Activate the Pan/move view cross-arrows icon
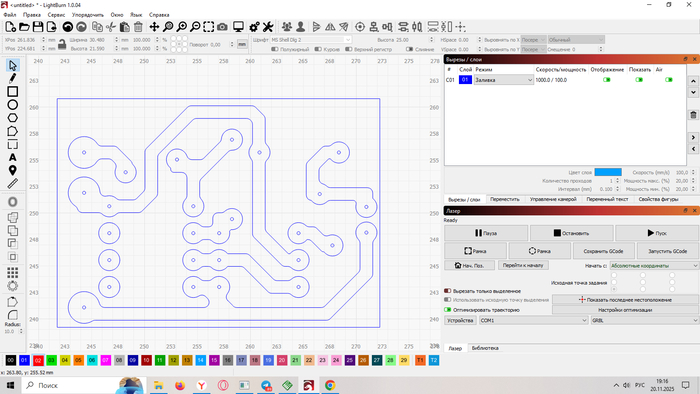Image resolution: width=700 pixels, height=394 pixels. pyautogui.click(x=154, y=27)
